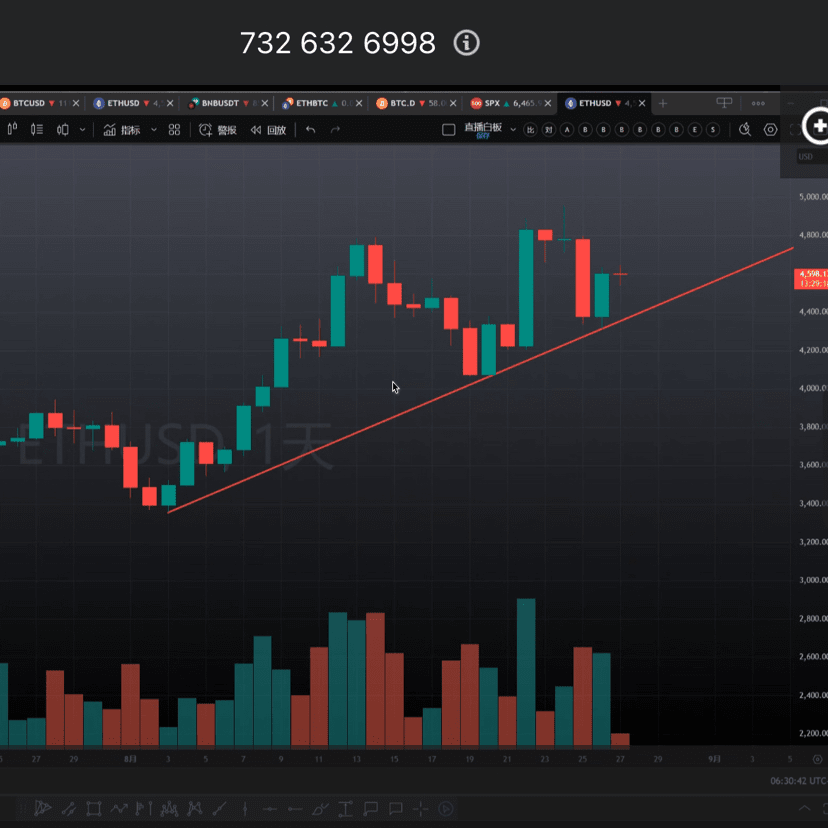Click the quick search icon in toolbar
This screenshot has height=828, width=828.
(x=744, y=130)
